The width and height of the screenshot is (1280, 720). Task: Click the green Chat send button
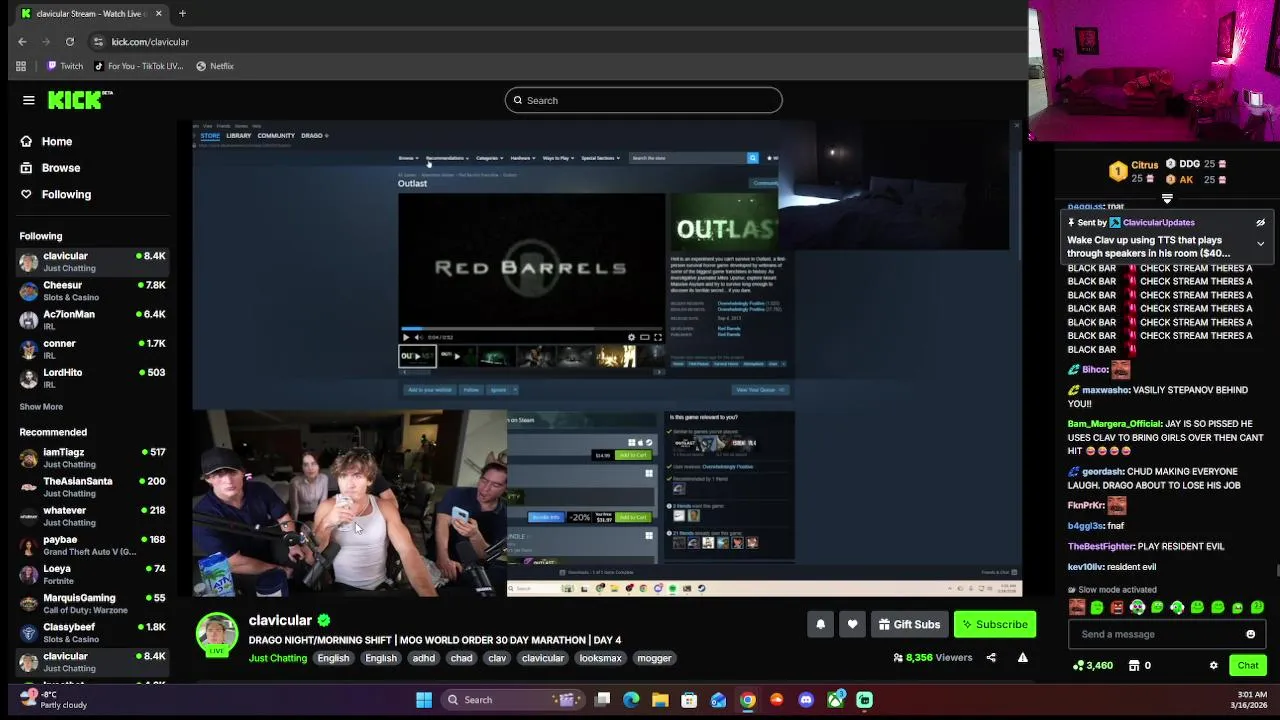coord(1248,665)
